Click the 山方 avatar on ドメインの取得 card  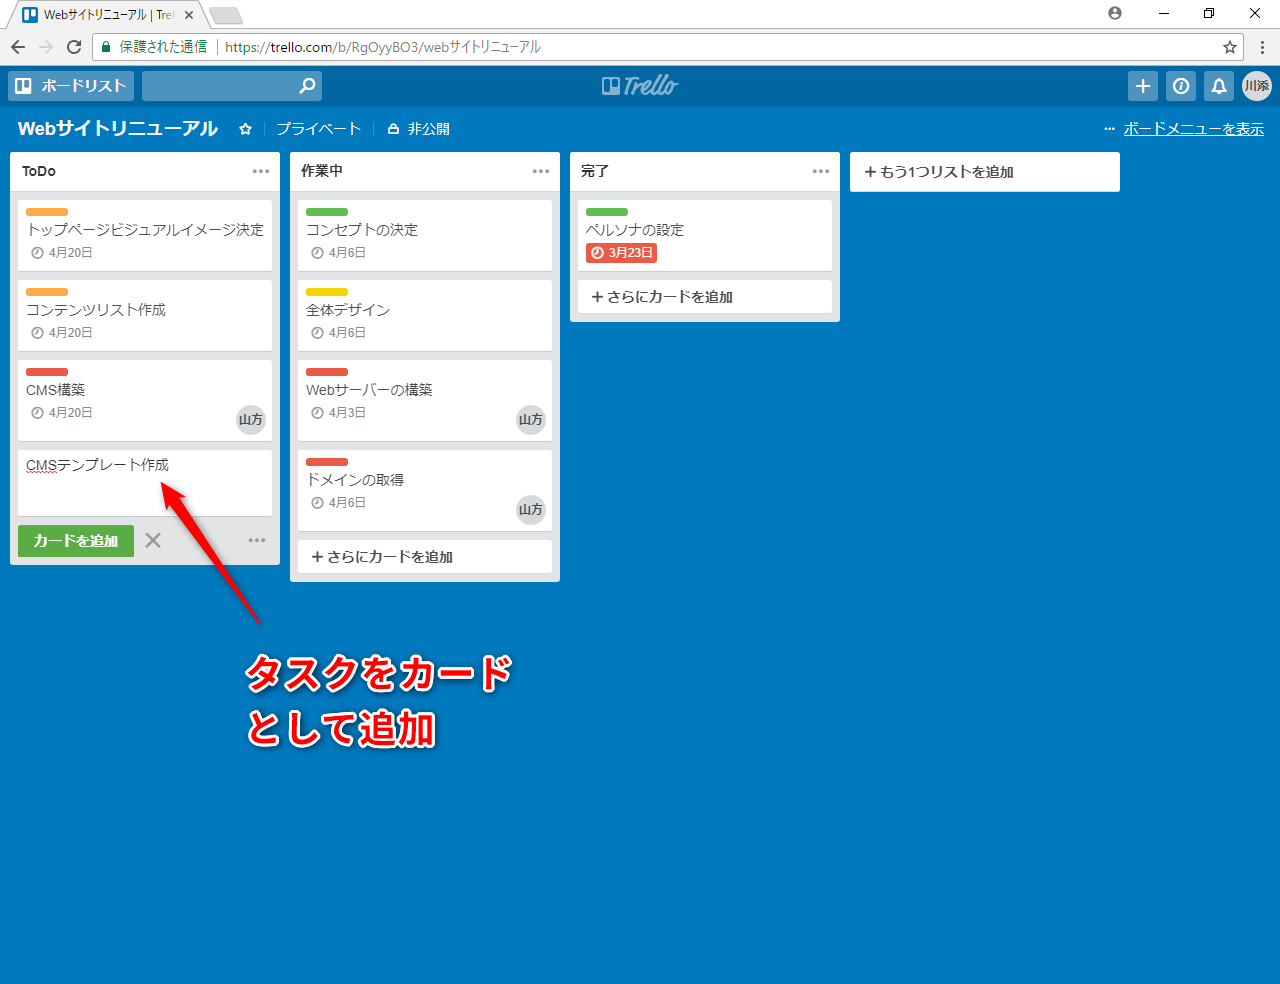pos(531,510)
